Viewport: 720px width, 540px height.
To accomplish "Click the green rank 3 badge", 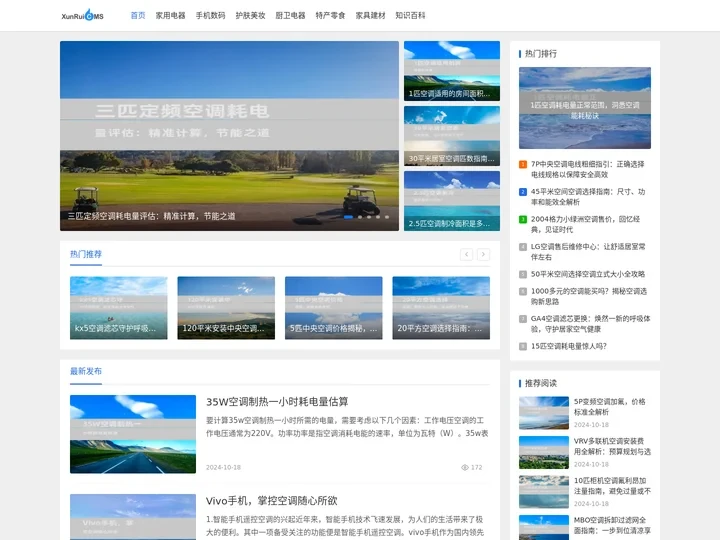I will [523, 219].
